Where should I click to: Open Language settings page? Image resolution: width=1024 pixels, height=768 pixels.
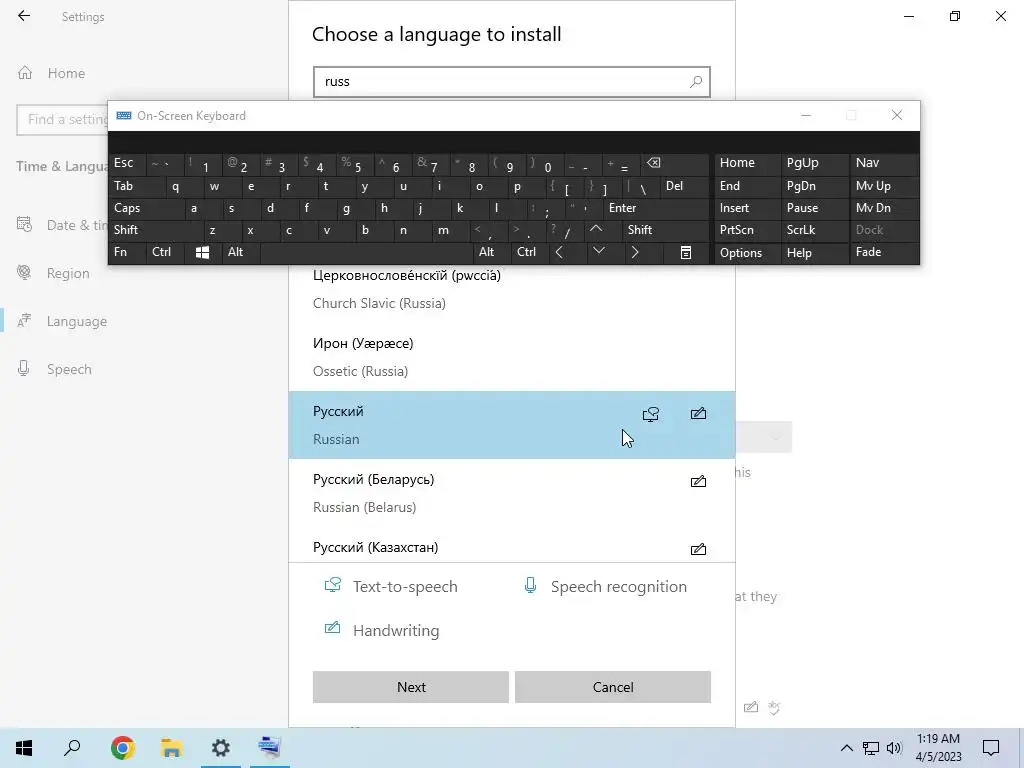(x=62, y=321)
